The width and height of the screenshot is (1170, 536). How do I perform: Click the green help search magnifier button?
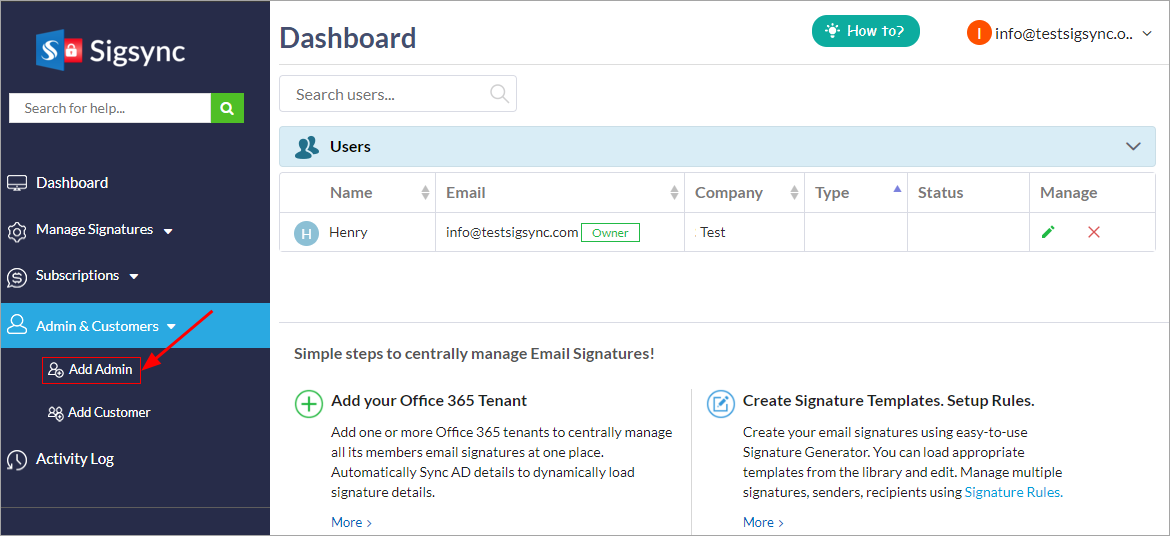pos(227,108)
